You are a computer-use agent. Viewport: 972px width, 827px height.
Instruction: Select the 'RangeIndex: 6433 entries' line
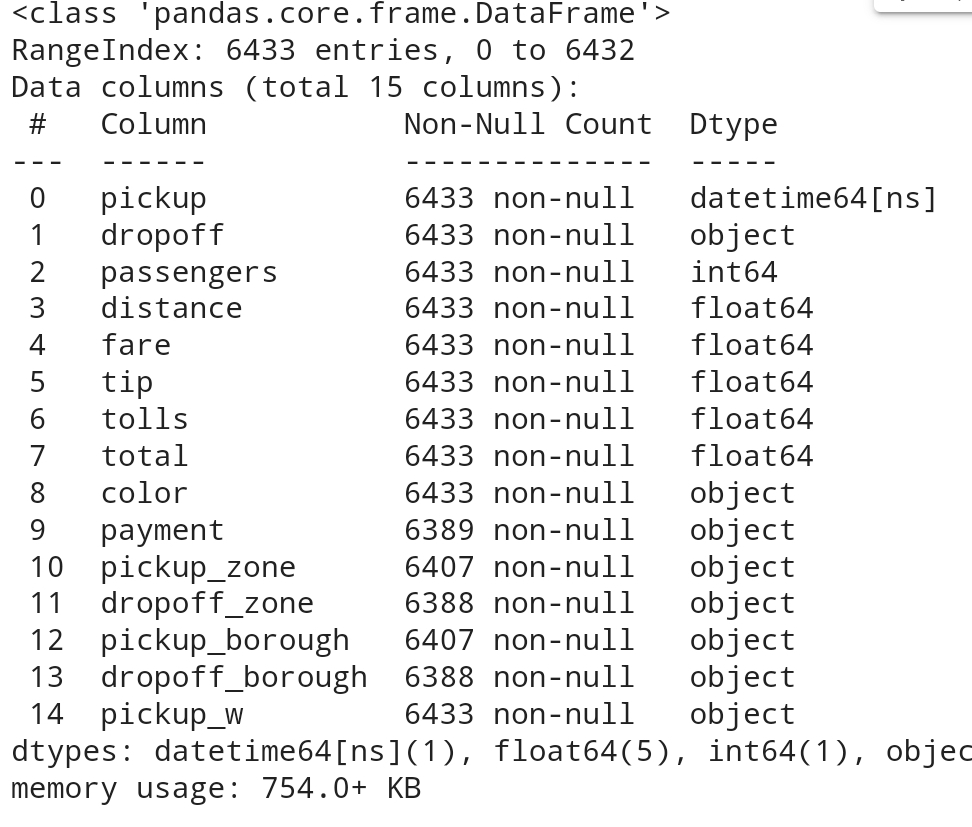pos(324,51)
